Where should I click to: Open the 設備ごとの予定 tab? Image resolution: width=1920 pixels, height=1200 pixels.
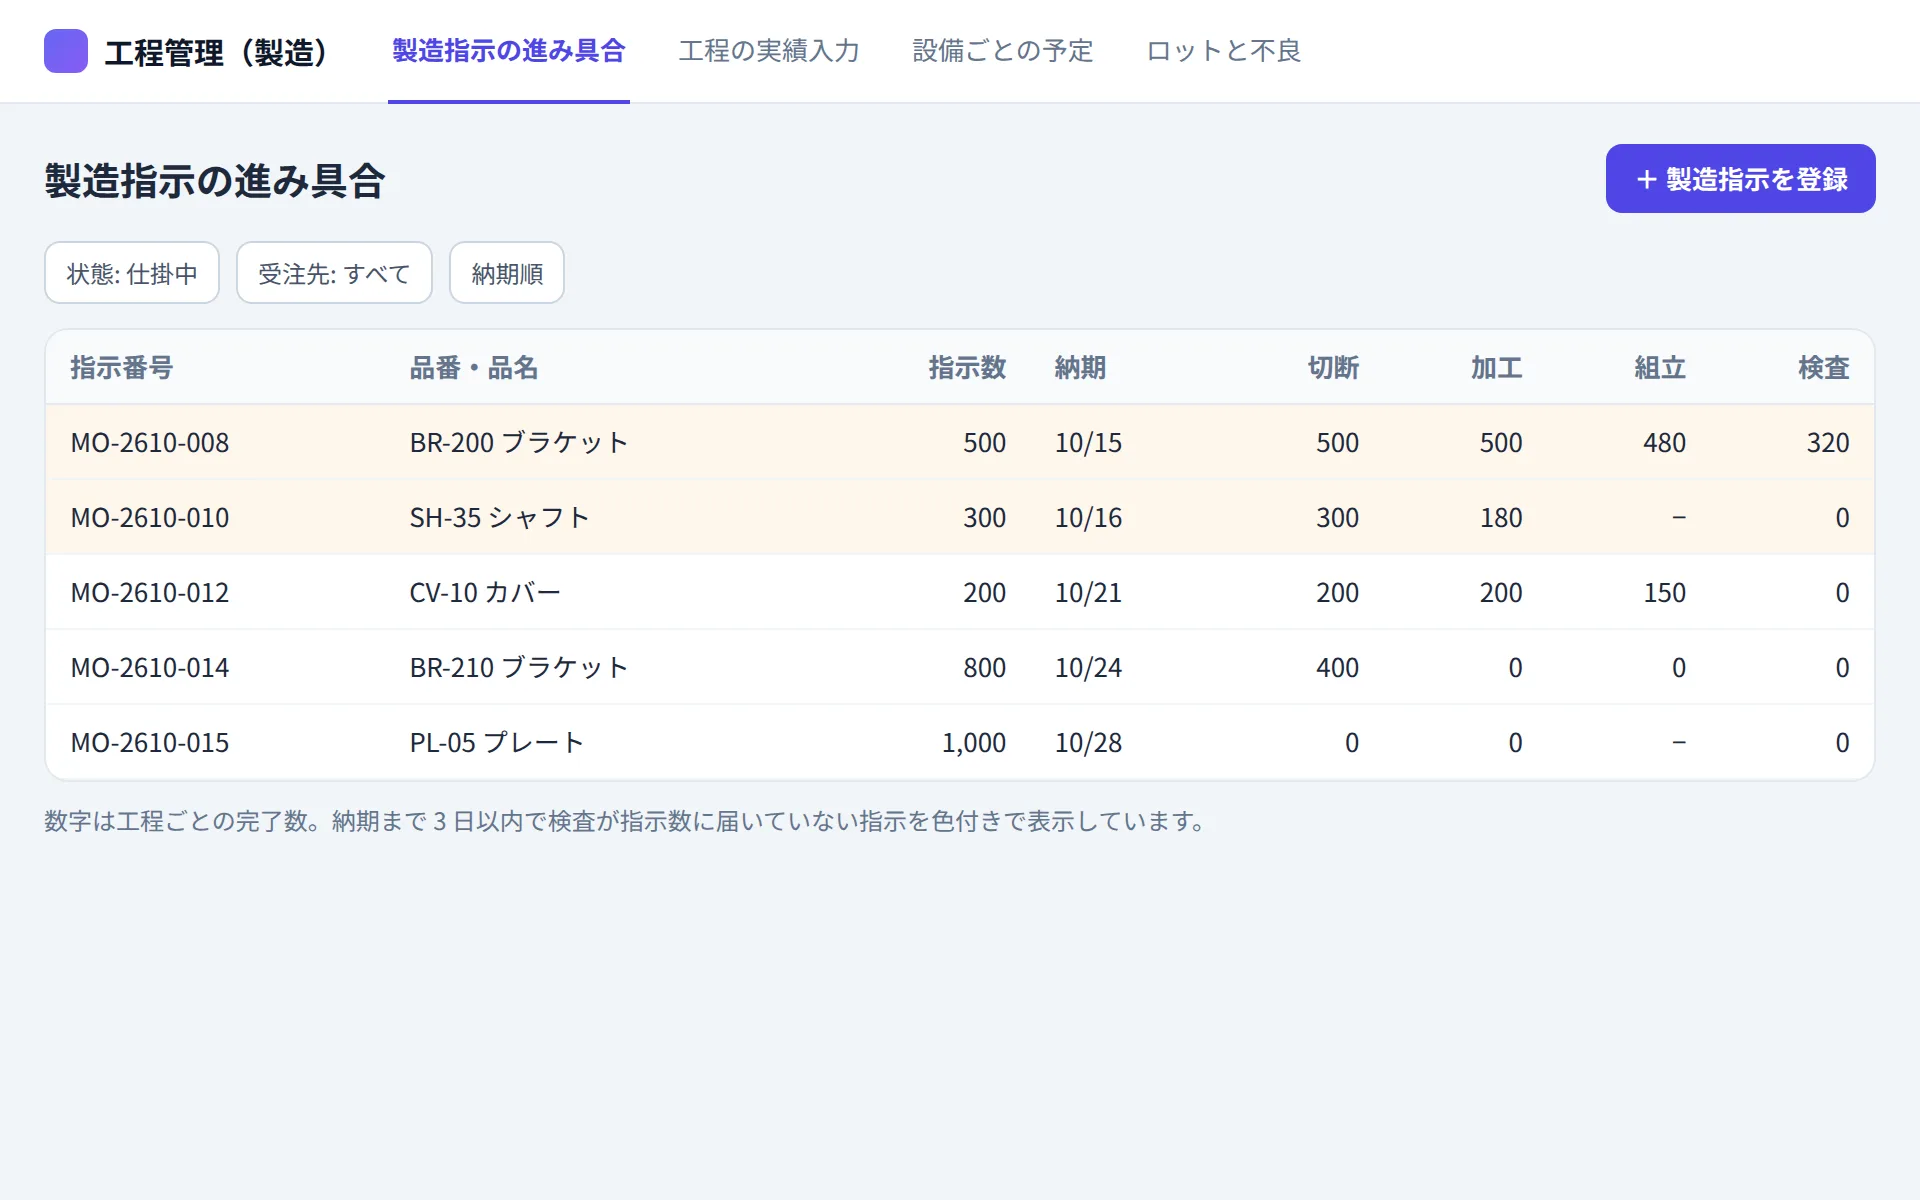coord(1003,51)
